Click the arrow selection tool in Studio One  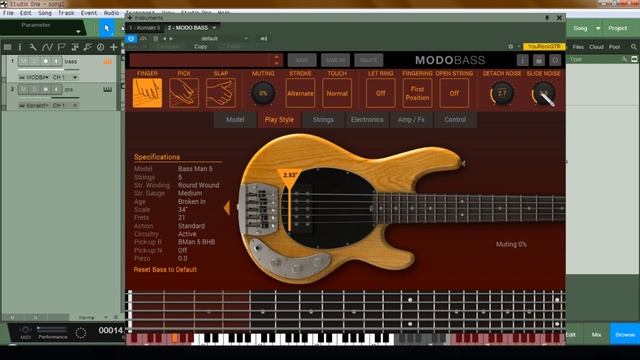pyautogui.click(x=107, y=29)
